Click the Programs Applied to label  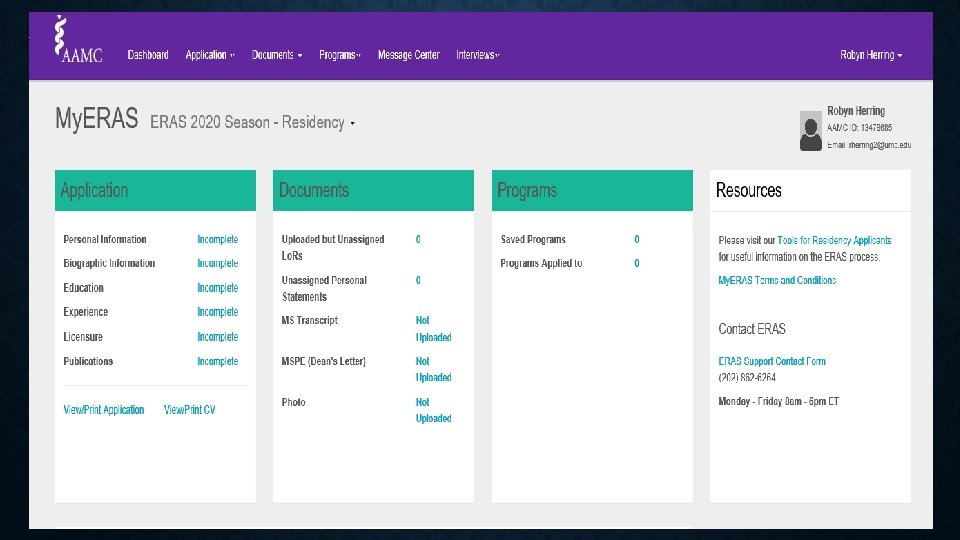[x=541, y=263]
